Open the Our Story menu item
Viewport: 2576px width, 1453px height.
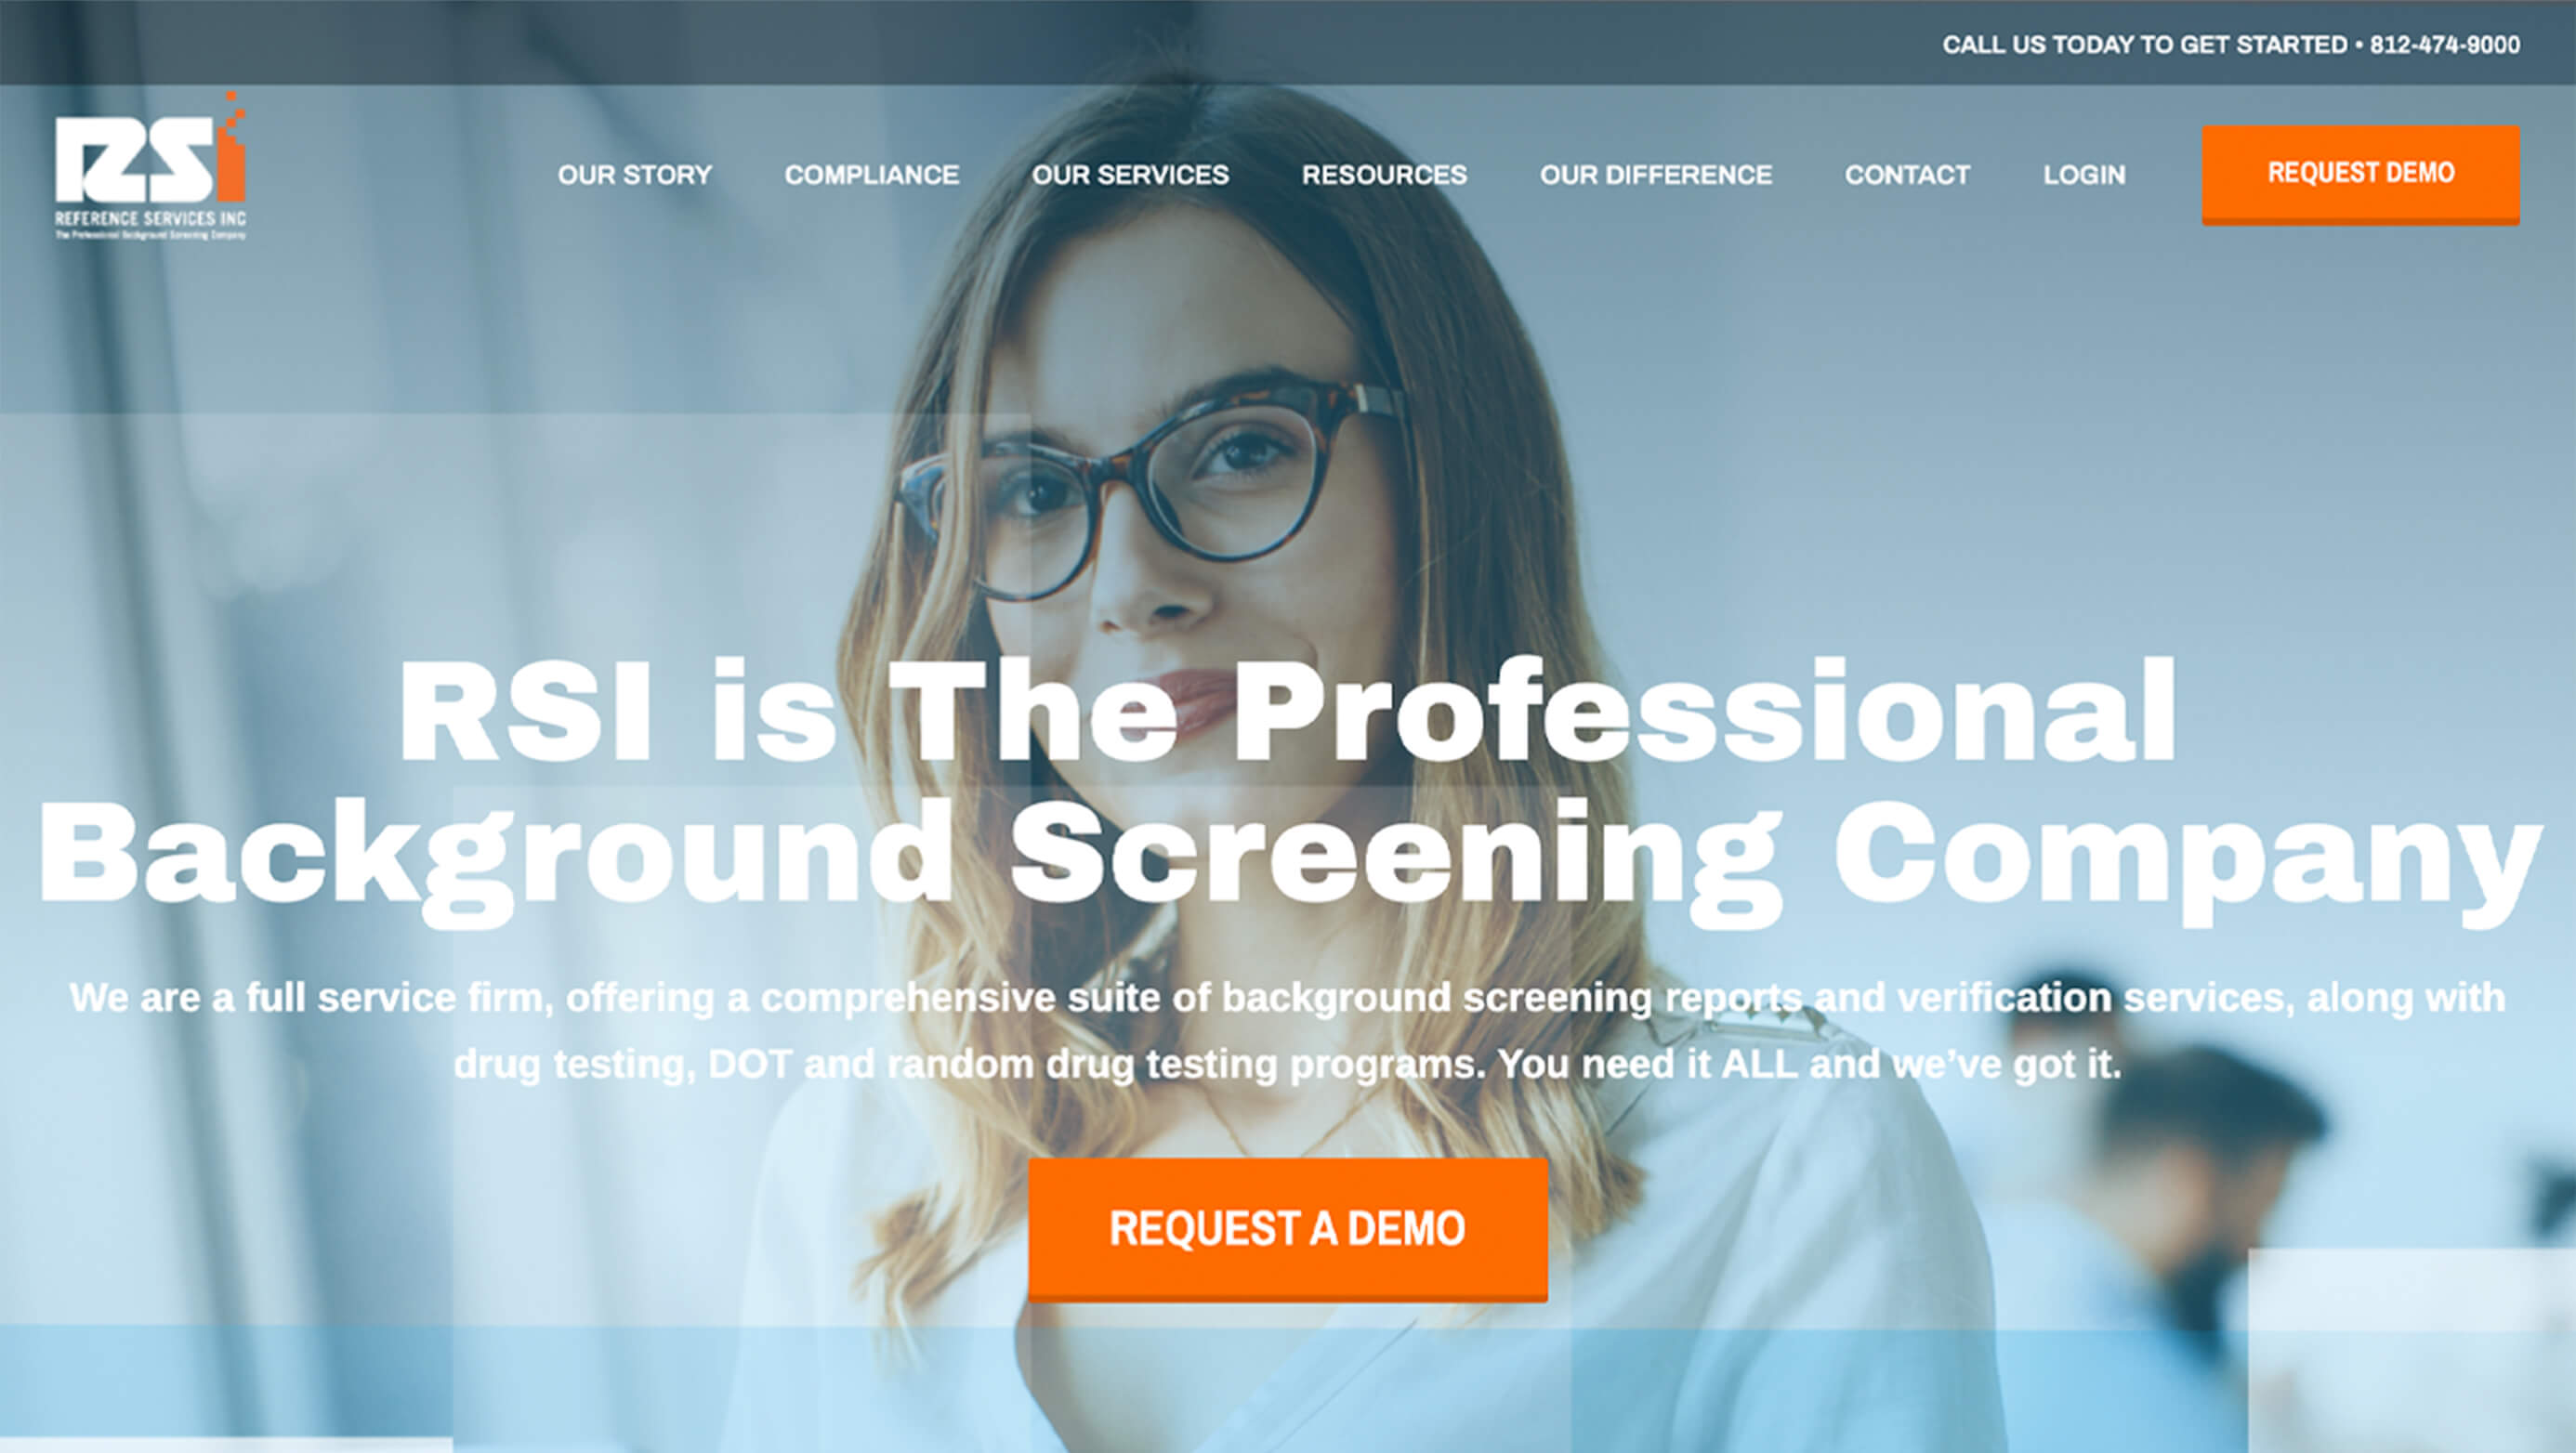click(634, 175)
